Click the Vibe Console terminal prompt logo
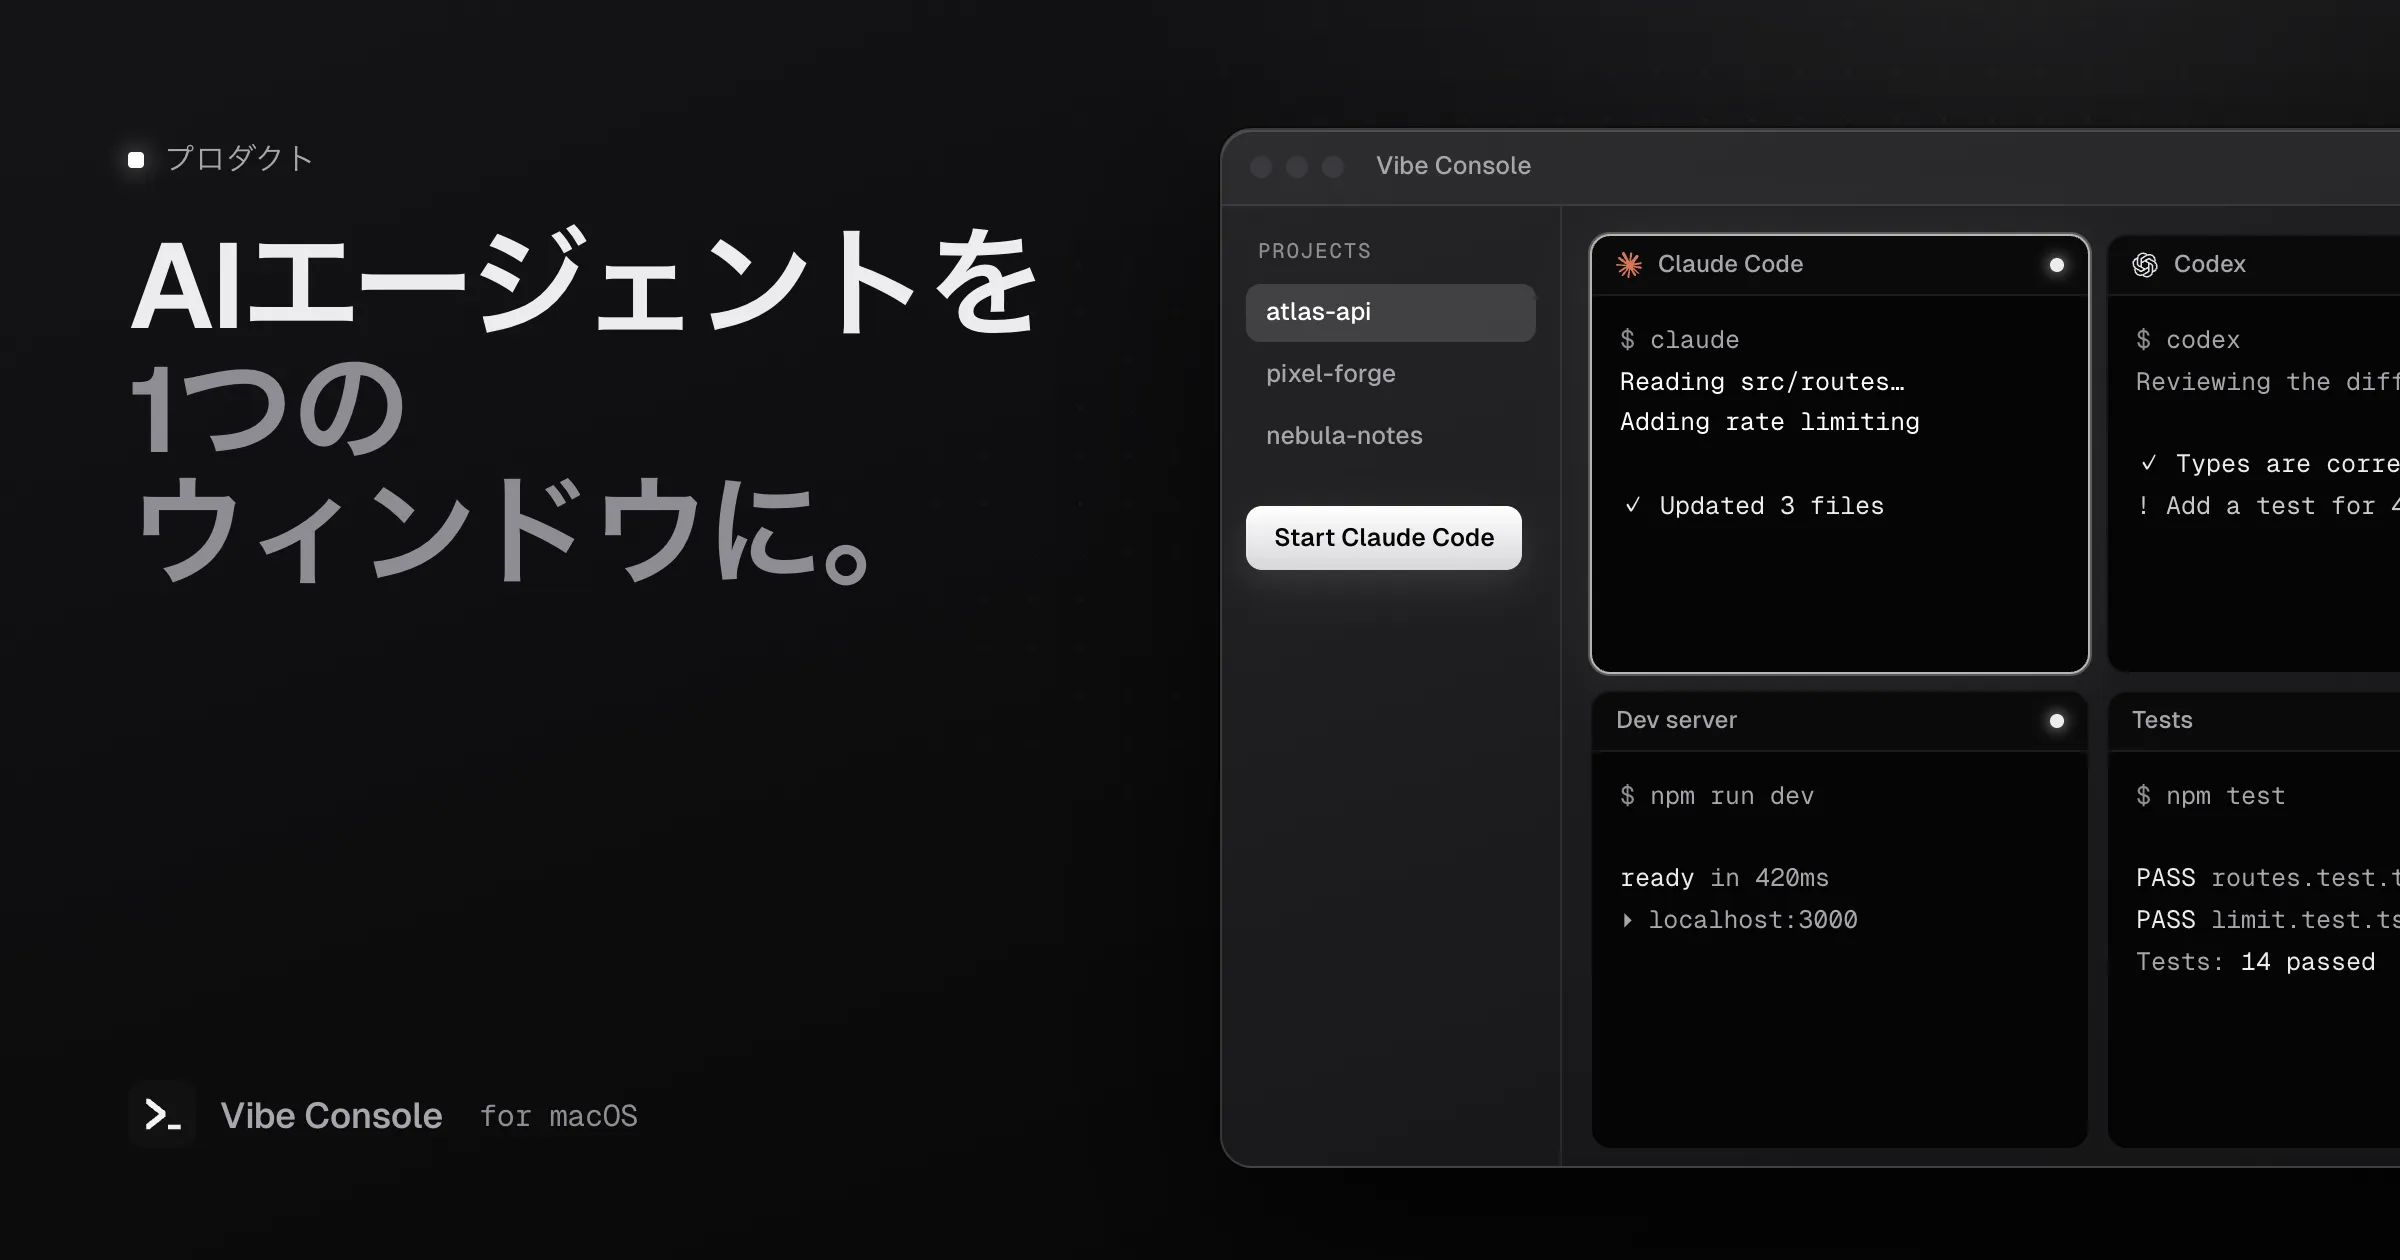 [x=162, y=1114]
